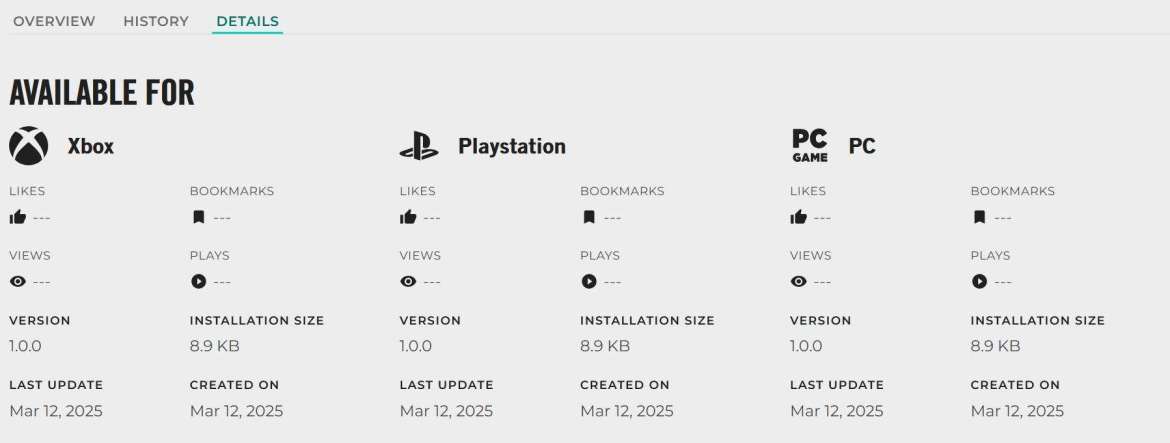The image size is (1170, 443).
Task: Click the eye views icon under Xbox
Action: tap(17, 281)
